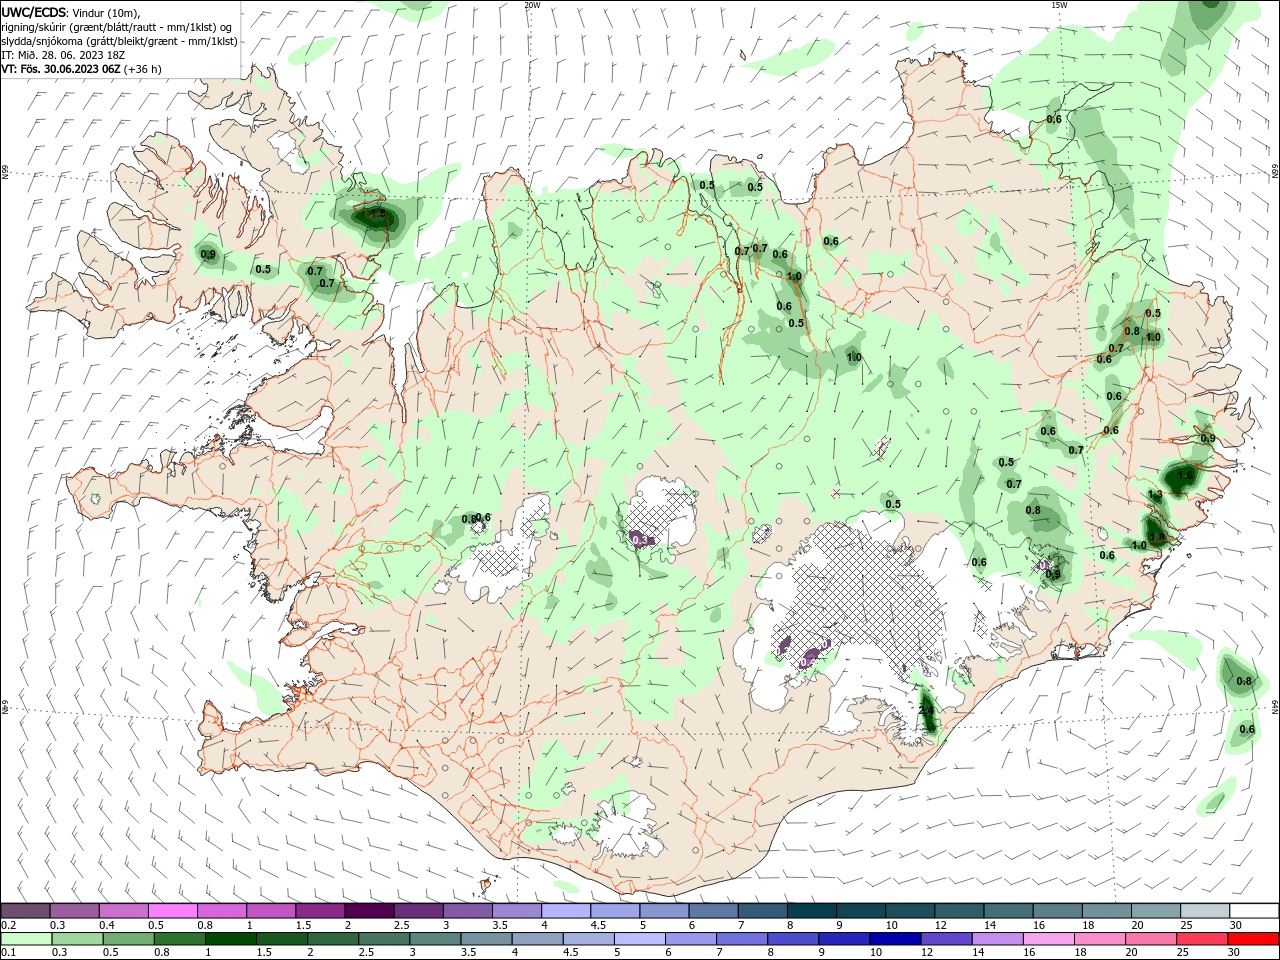Select 'VT: Fös. 30.06.2023 06Z (+36 h)' text

[x=81, y=69]
